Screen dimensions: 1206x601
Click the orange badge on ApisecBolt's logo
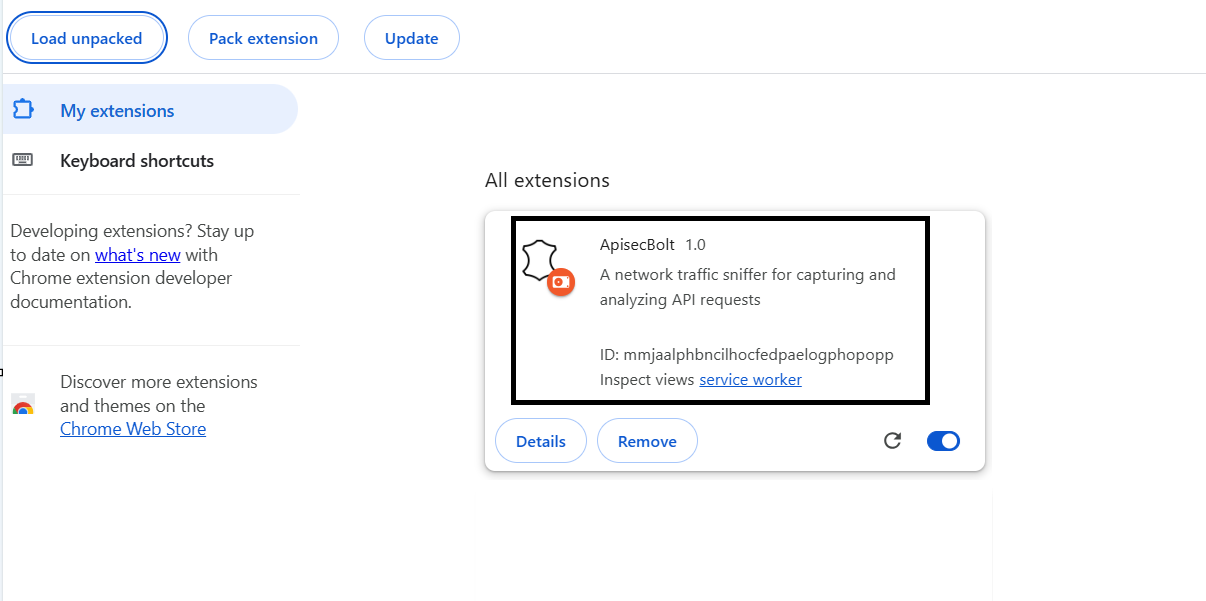(x=561, y=283)
